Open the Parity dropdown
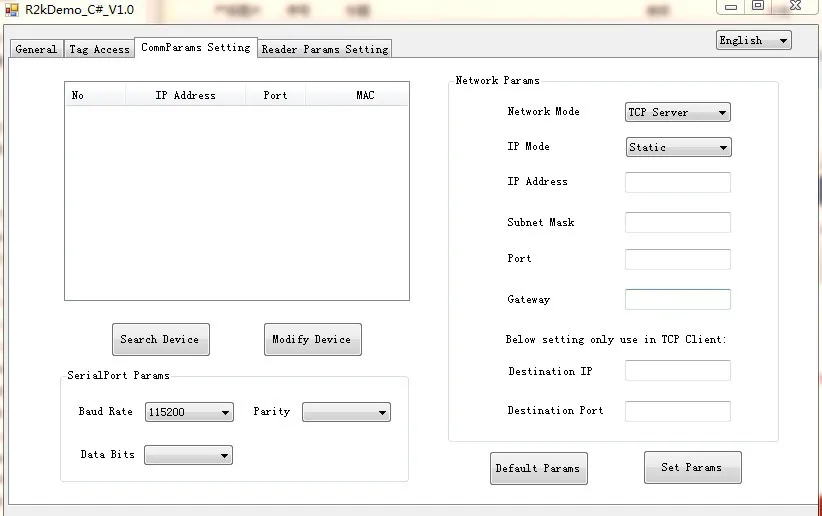 click(x=347, y=412)
